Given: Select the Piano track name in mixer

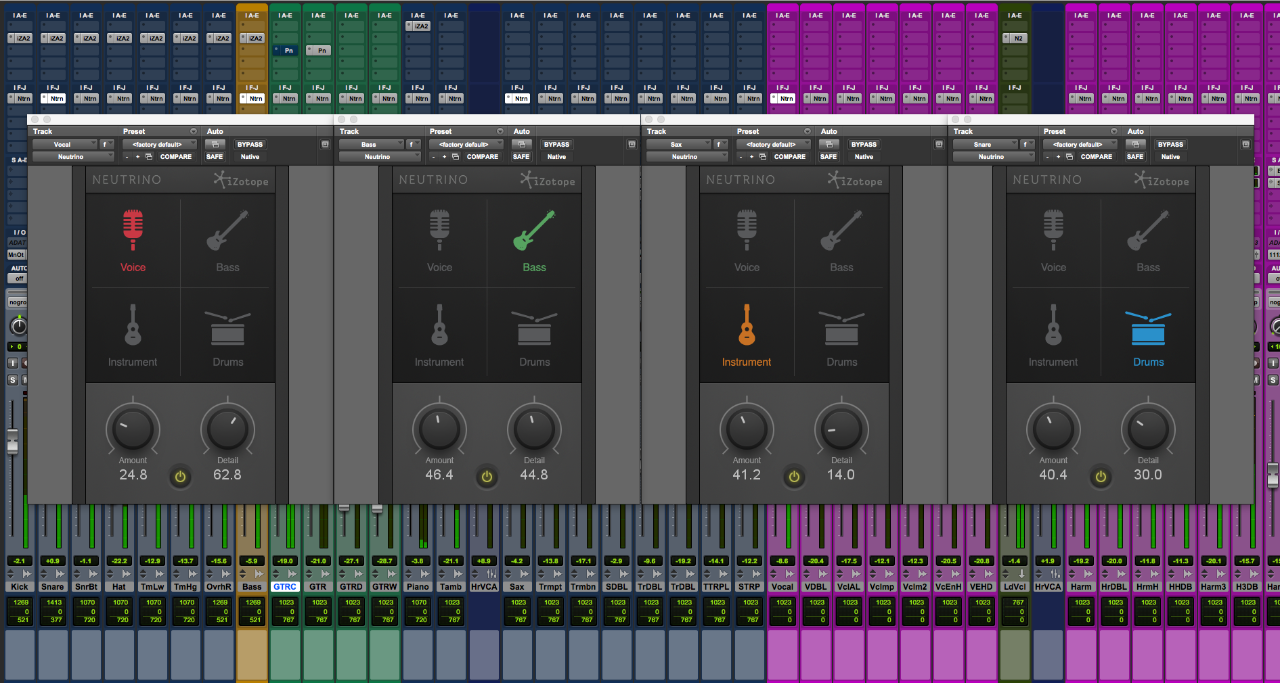Looking at the screenshot, I should tap(417, 587).
